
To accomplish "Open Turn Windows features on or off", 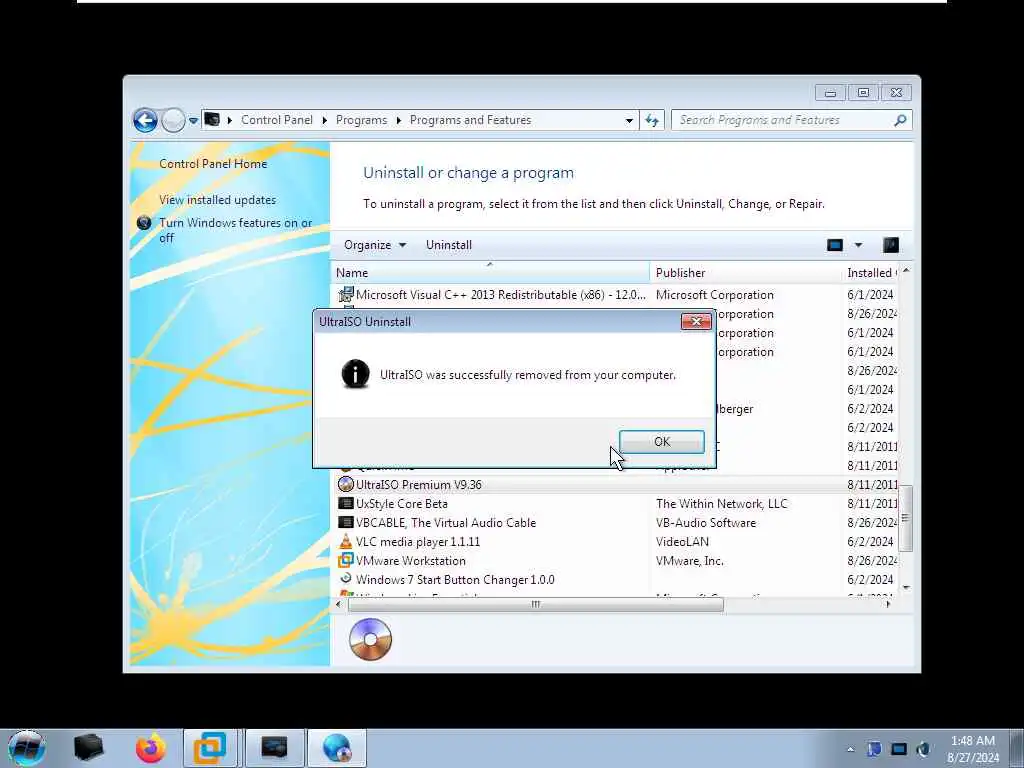I will (236, 230).
